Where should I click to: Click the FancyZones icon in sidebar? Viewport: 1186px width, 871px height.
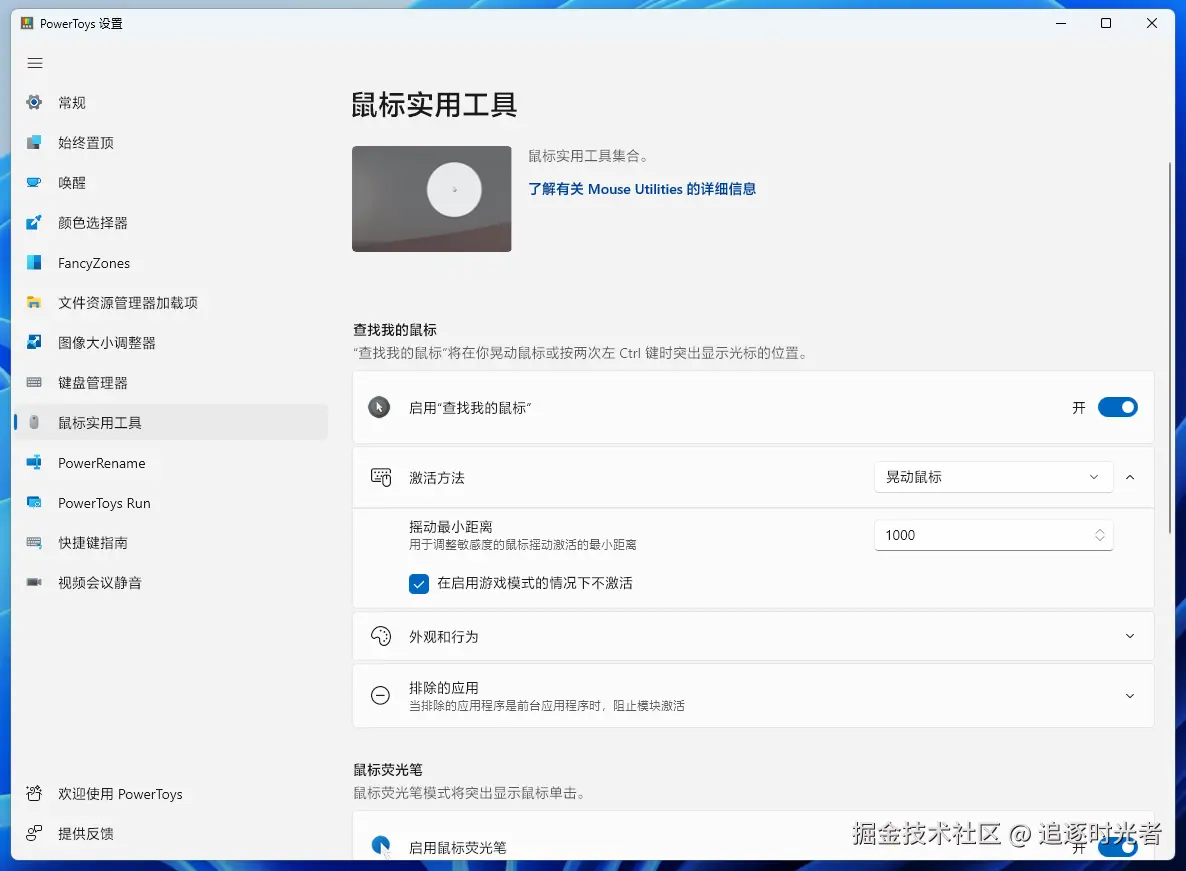(35, 263)
